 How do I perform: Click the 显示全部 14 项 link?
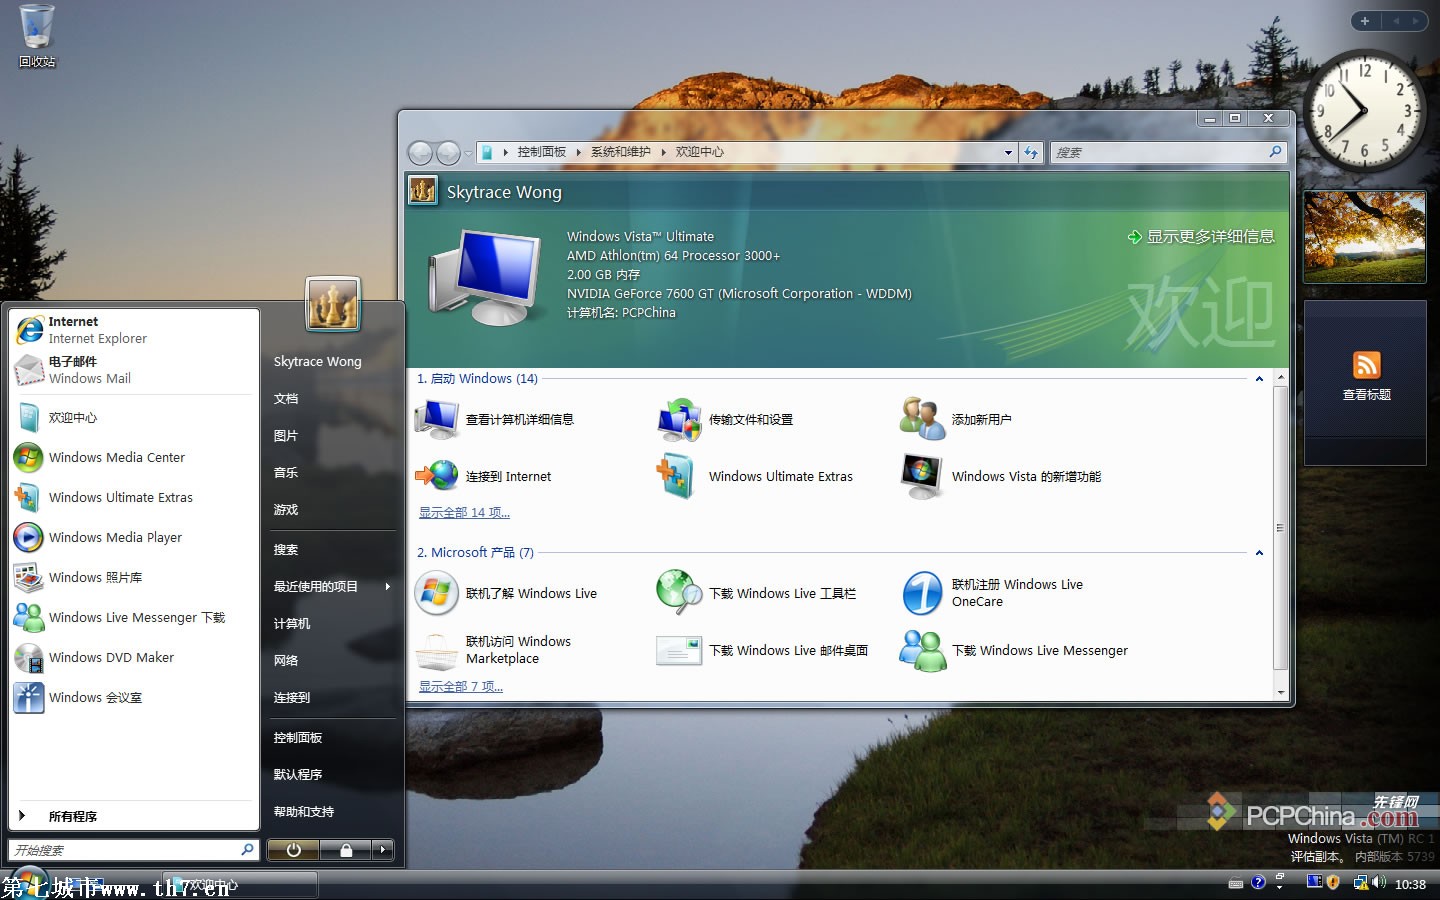click(x=464, y=513)
